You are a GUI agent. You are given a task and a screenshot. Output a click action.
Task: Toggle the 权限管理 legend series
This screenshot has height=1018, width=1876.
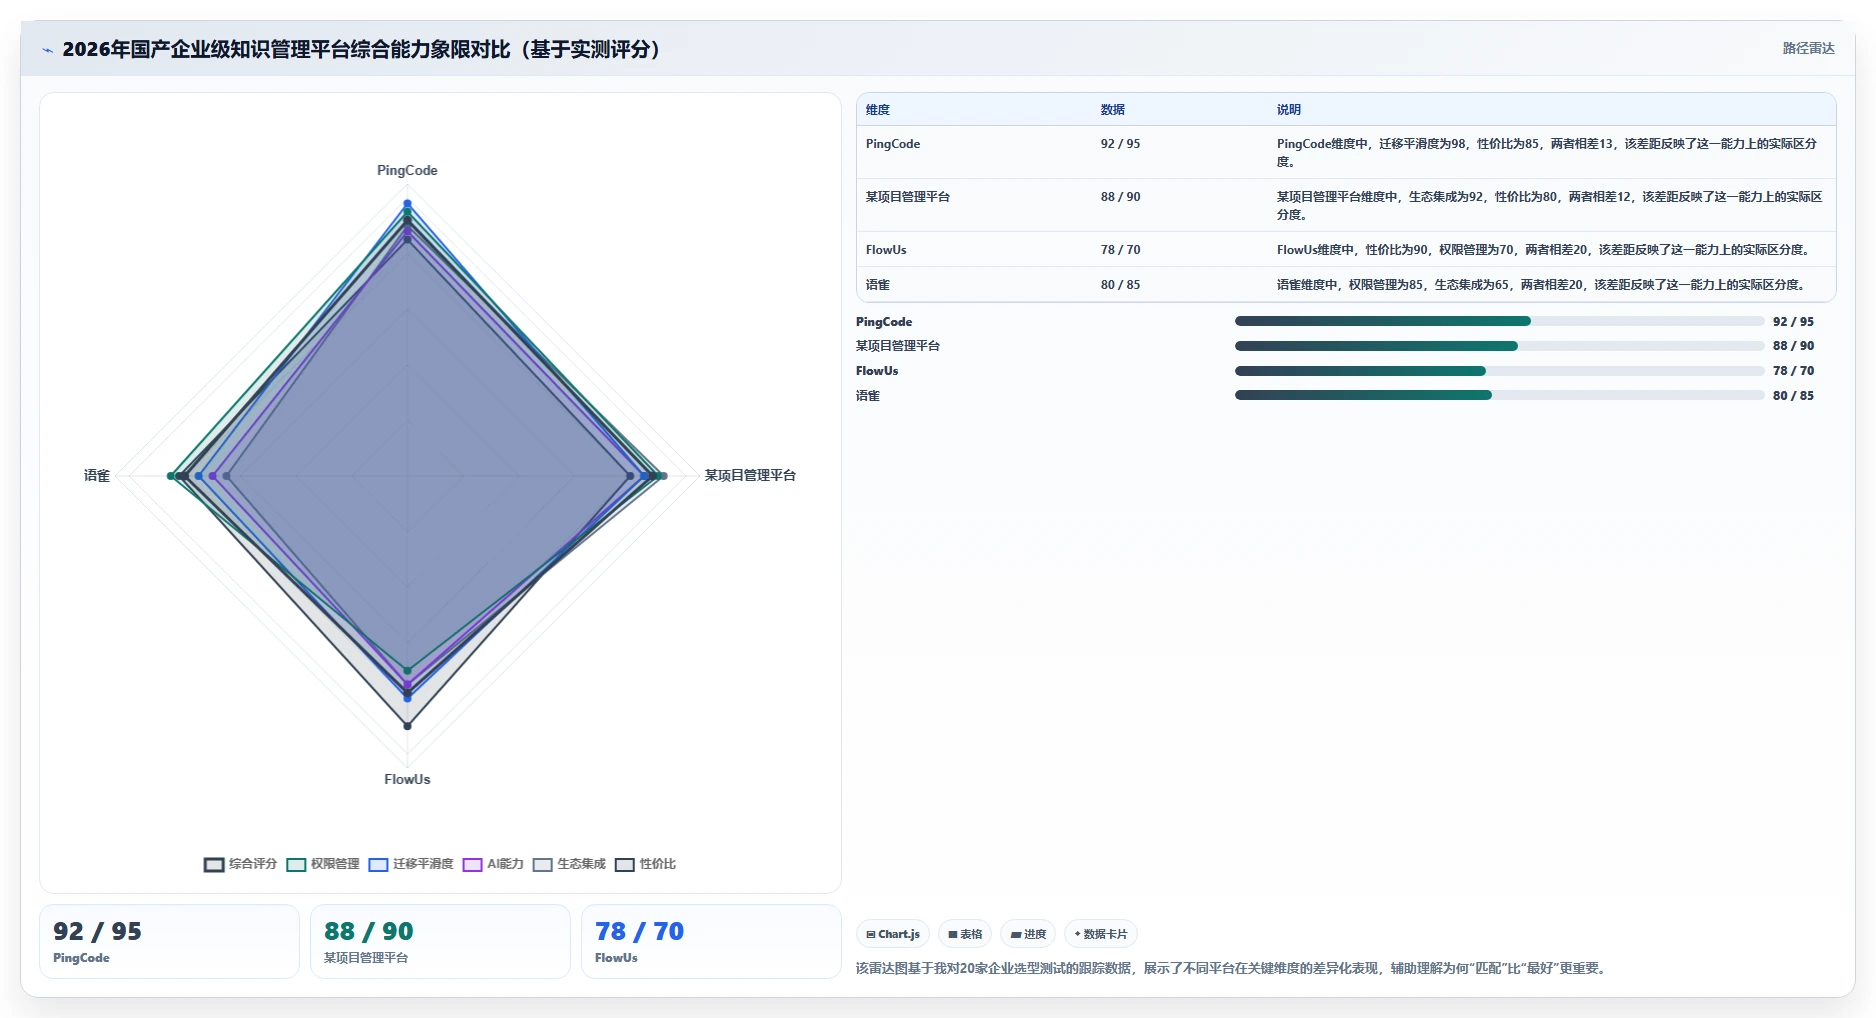[322, 864]
